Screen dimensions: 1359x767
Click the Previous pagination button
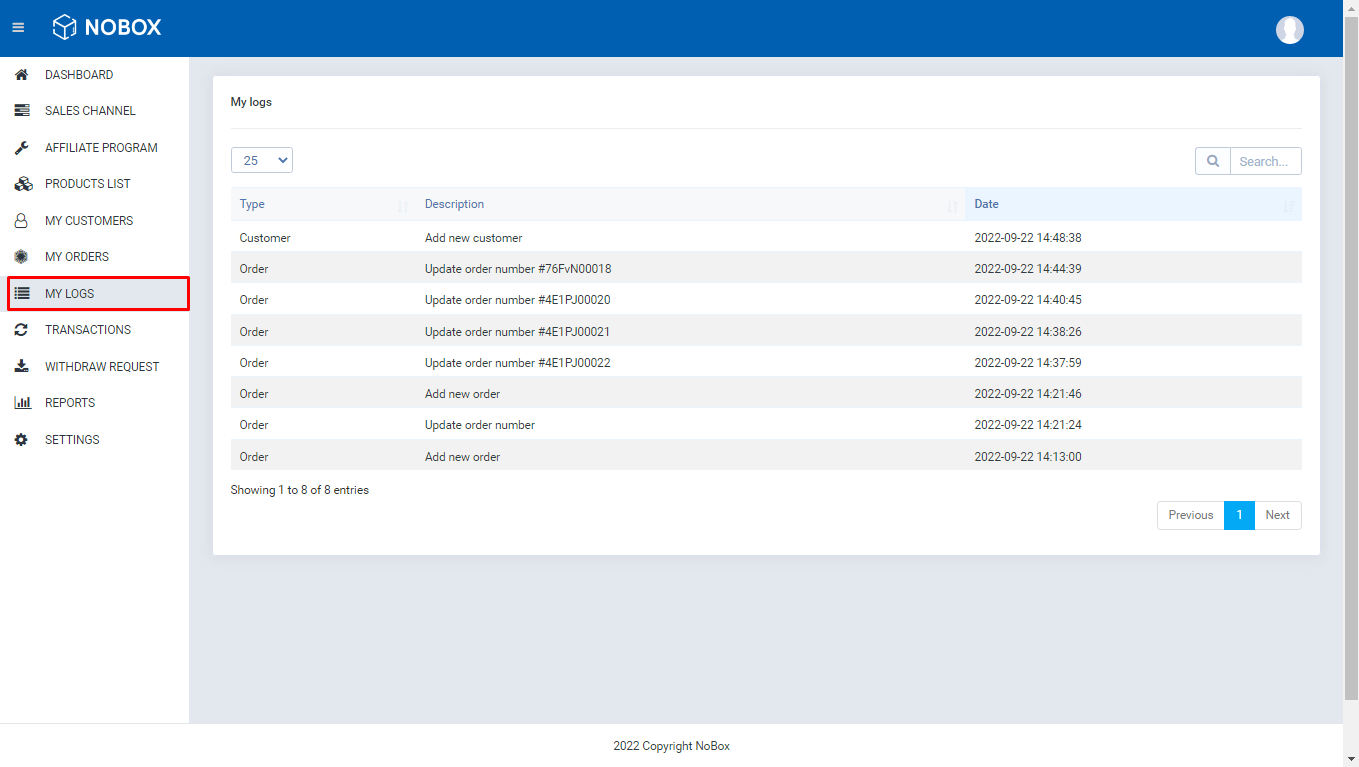(x=1190, y=515)
